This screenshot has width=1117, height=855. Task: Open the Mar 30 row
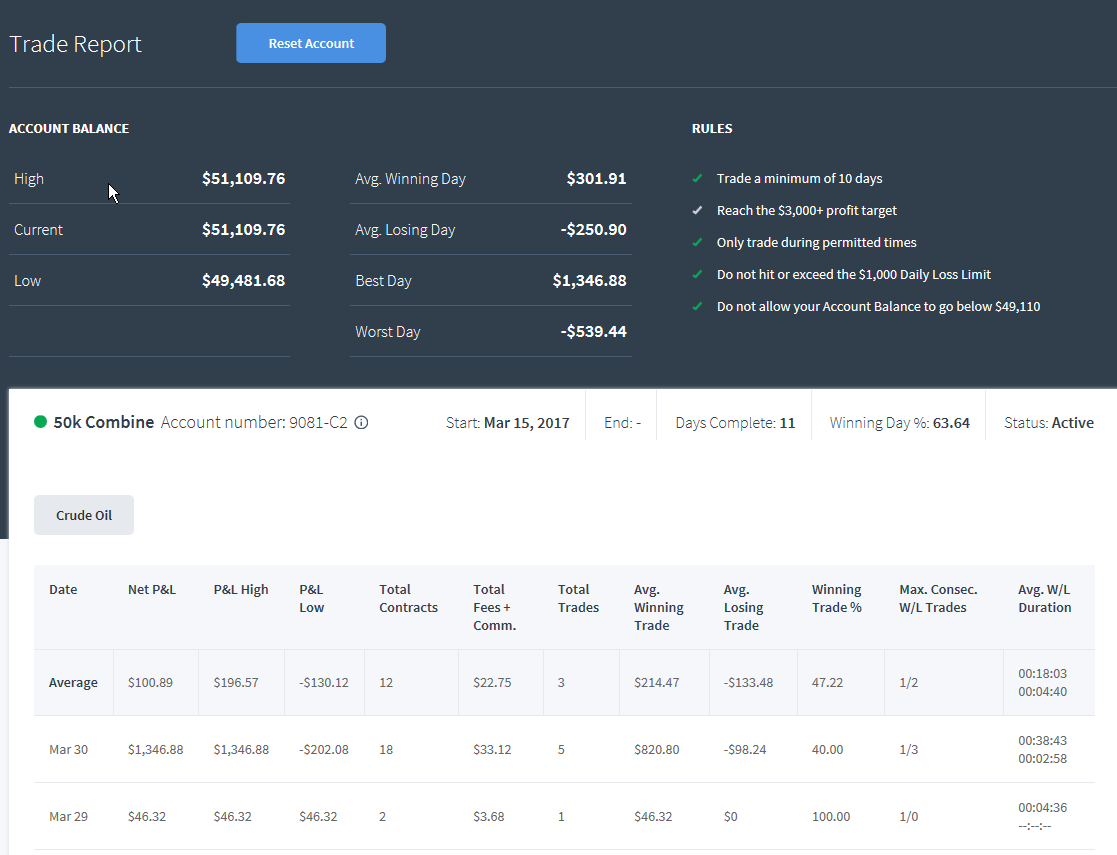click(564, 750)
